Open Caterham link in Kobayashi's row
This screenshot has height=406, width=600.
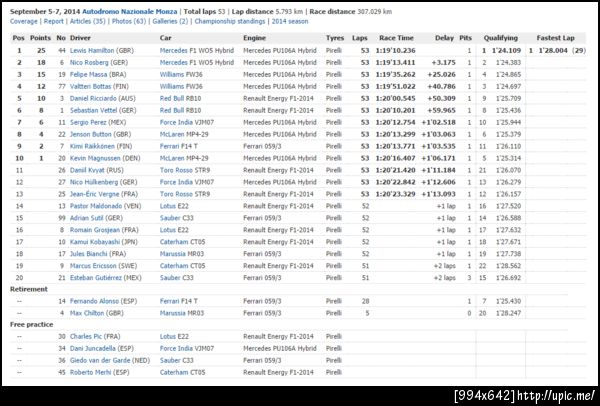pos(174,242)
